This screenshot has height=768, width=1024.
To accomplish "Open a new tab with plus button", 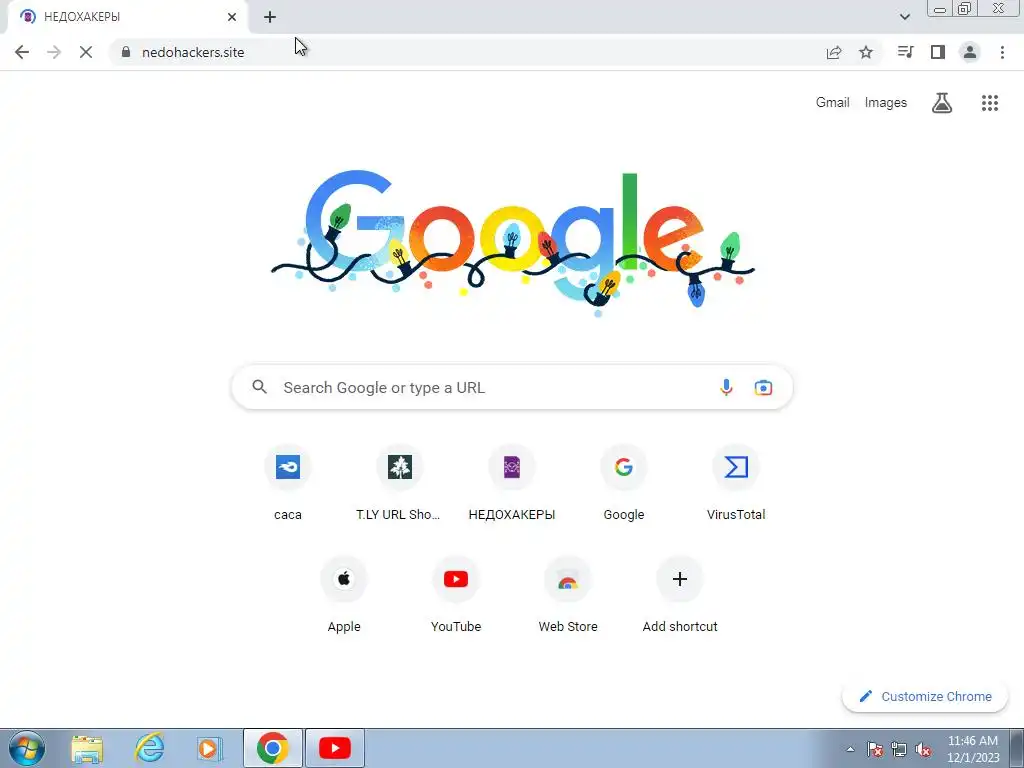I will 270,17.
